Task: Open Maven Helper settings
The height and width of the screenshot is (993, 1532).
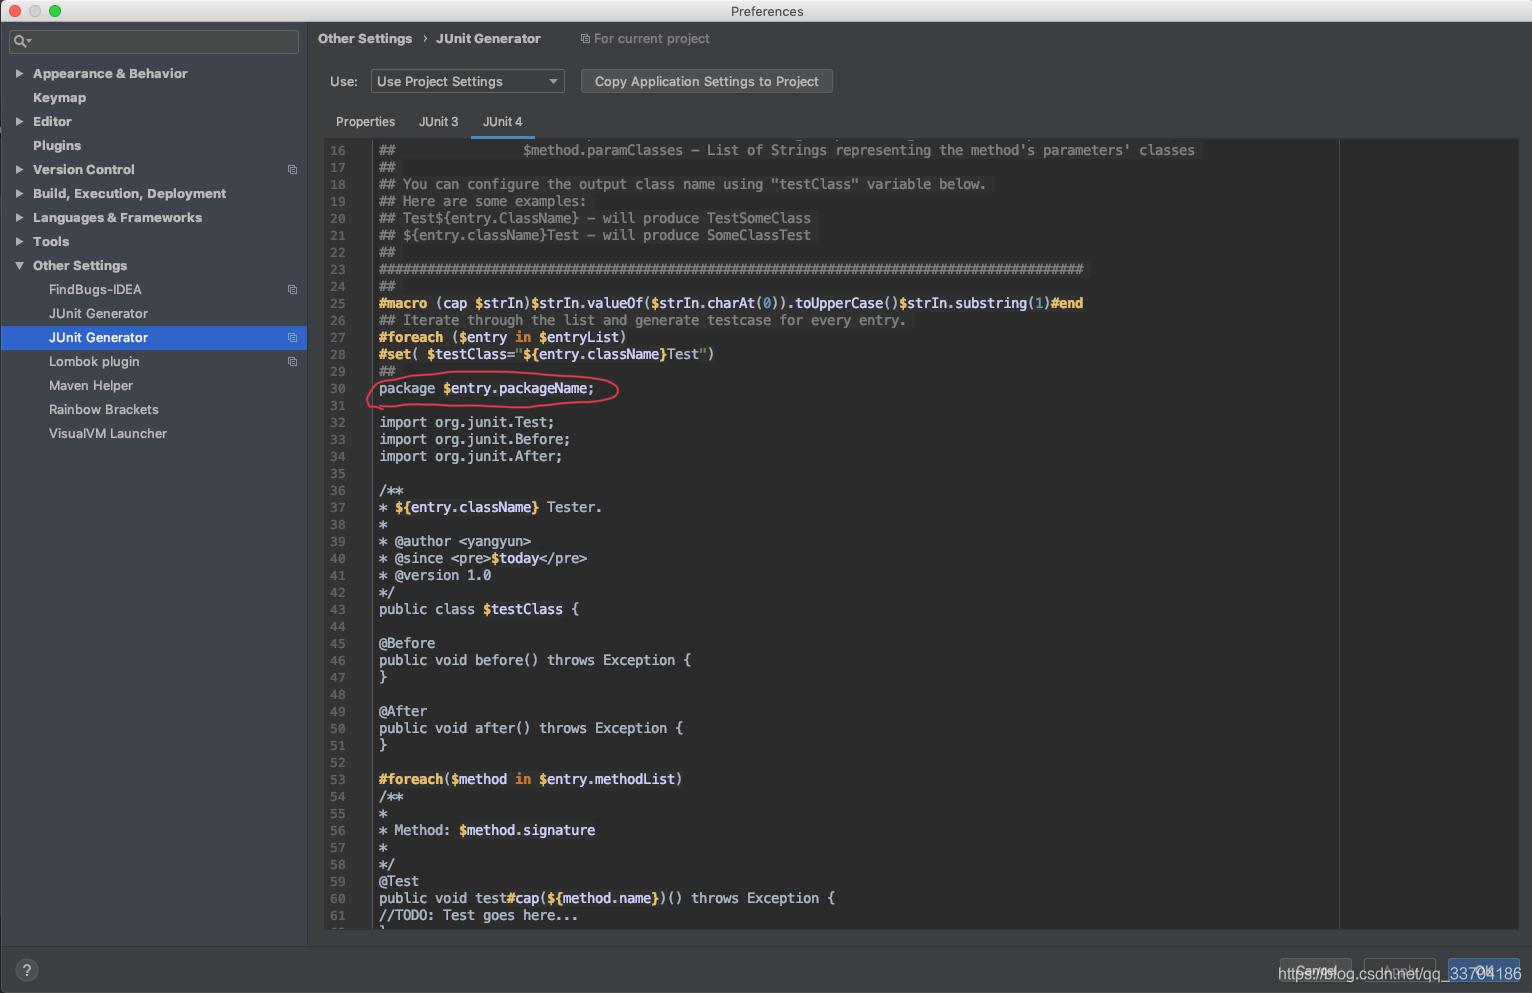Action: [x=91, y=386]
